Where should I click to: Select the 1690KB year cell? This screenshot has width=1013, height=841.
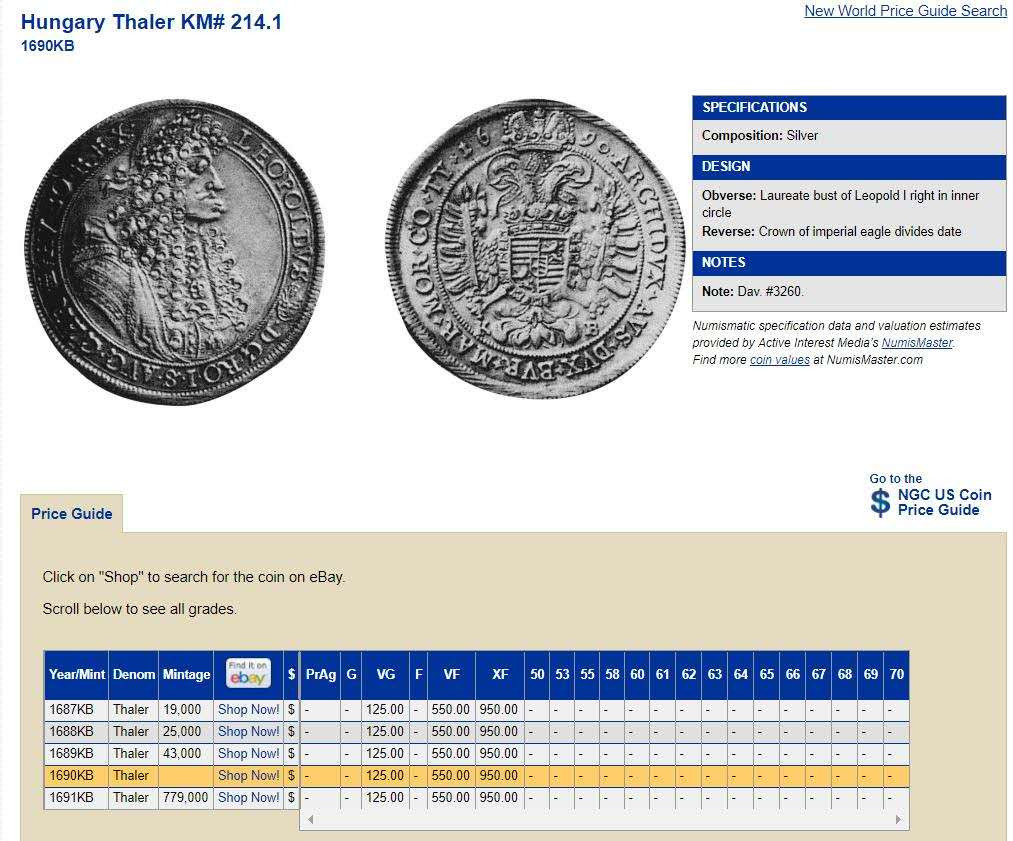(x=71, y=775)
